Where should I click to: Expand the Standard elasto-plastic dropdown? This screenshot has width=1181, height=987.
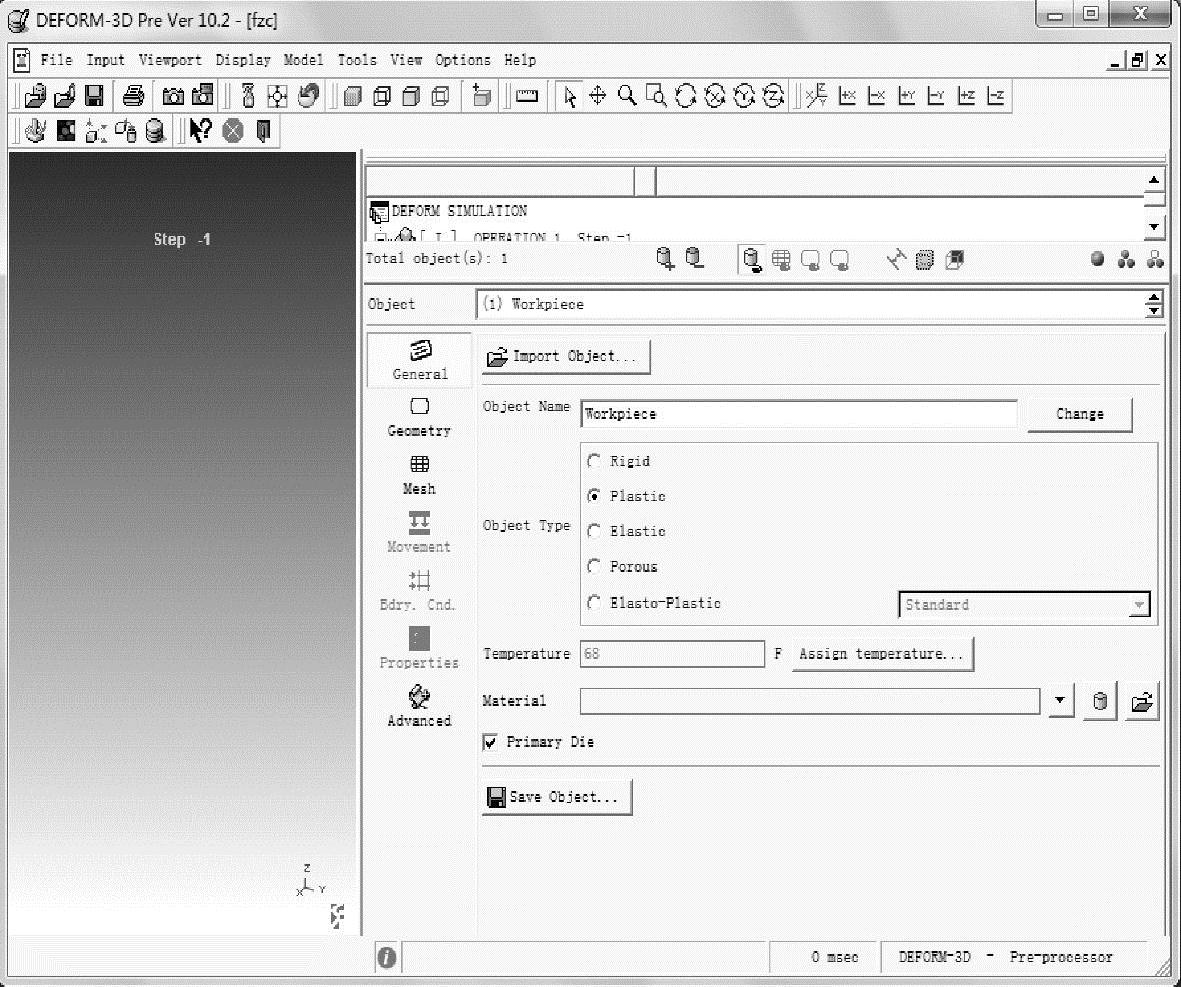1138,605
